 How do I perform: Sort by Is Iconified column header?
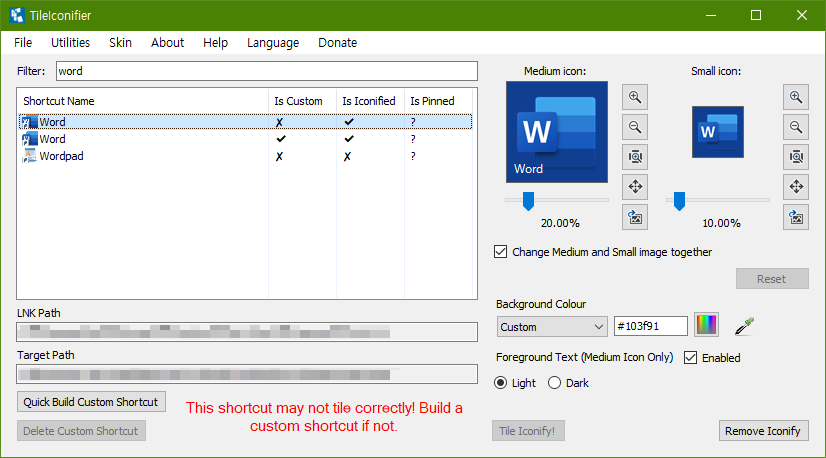pyautogui.click(x=370, y=101)
